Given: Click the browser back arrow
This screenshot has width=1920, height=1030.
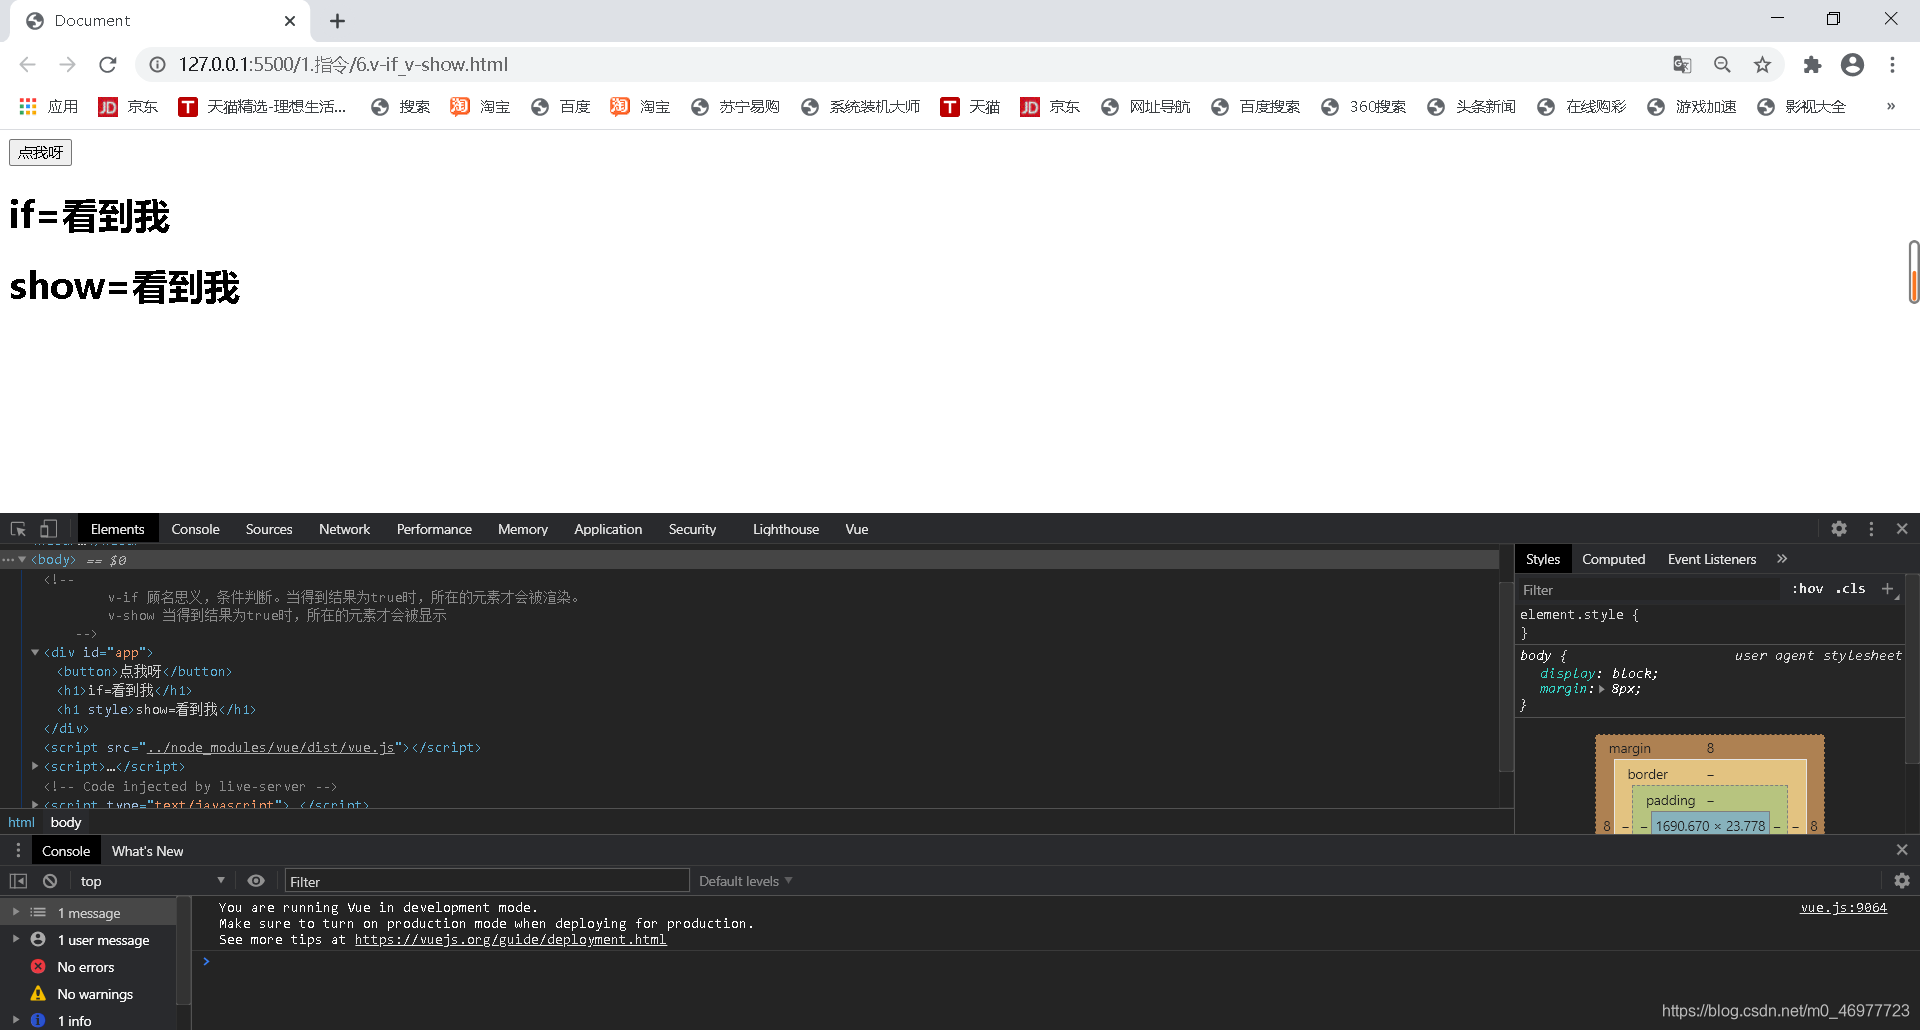Looking at the screenshot, I should point(27,64).
